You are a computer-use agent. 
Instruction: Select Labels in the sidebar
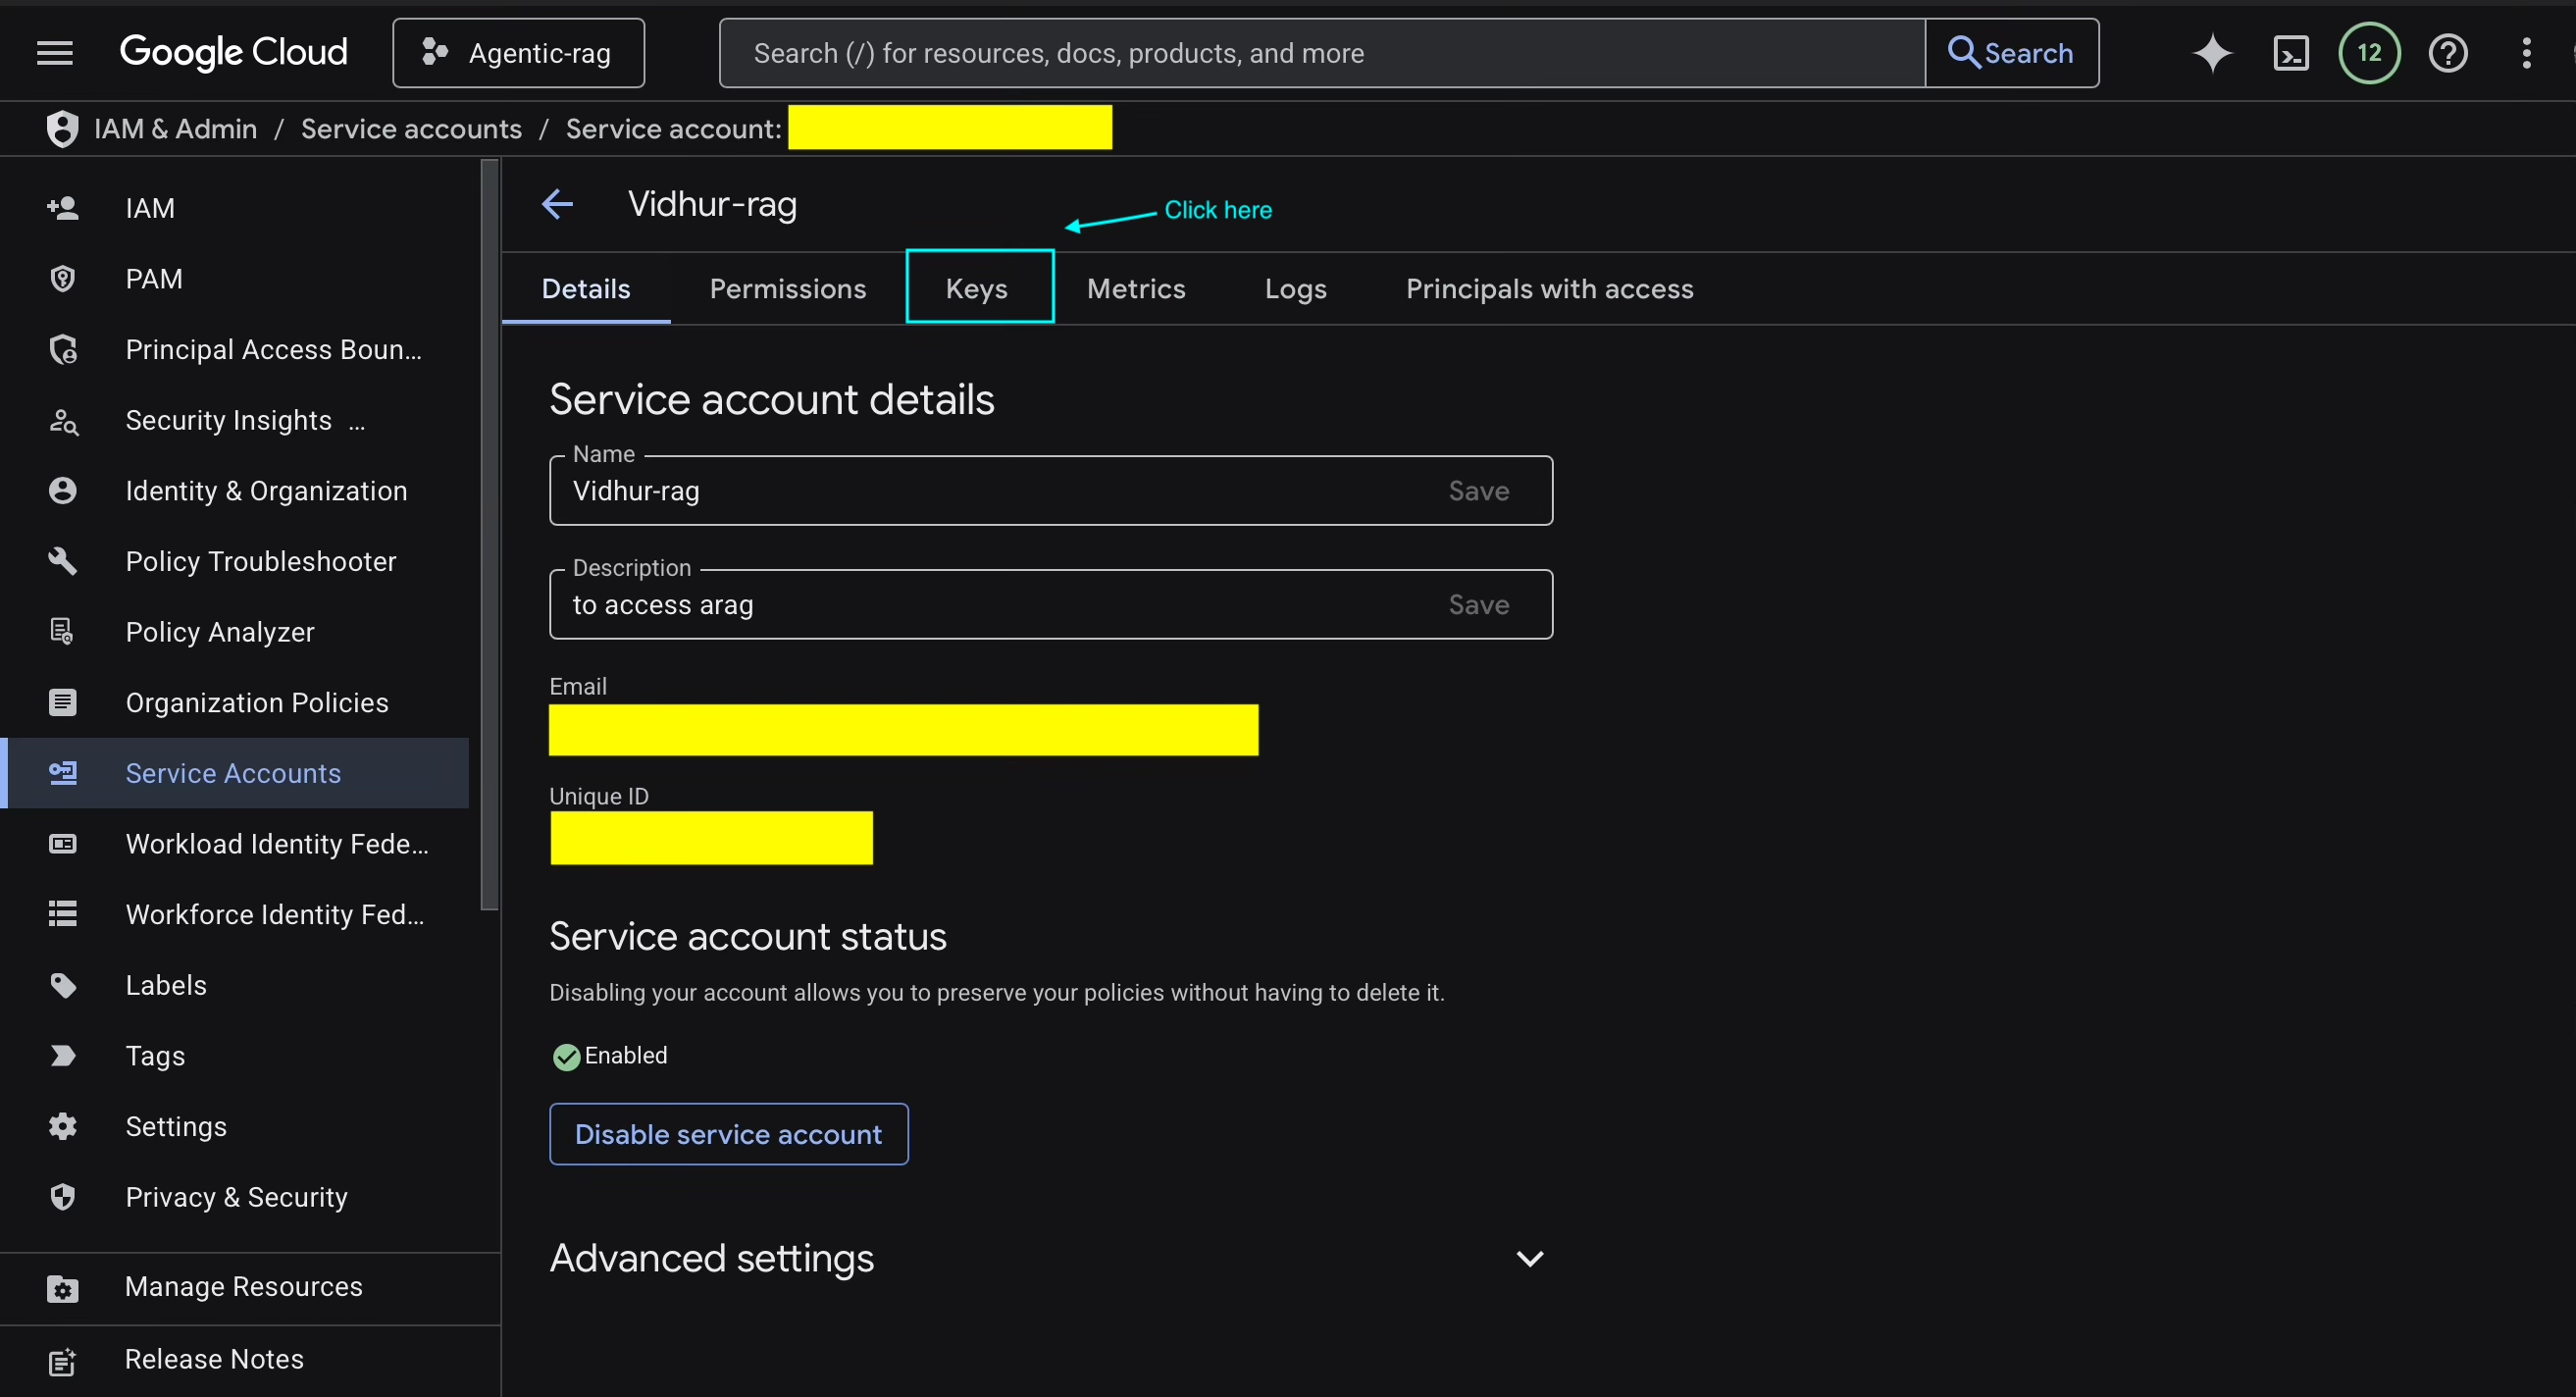coord(166,984)
